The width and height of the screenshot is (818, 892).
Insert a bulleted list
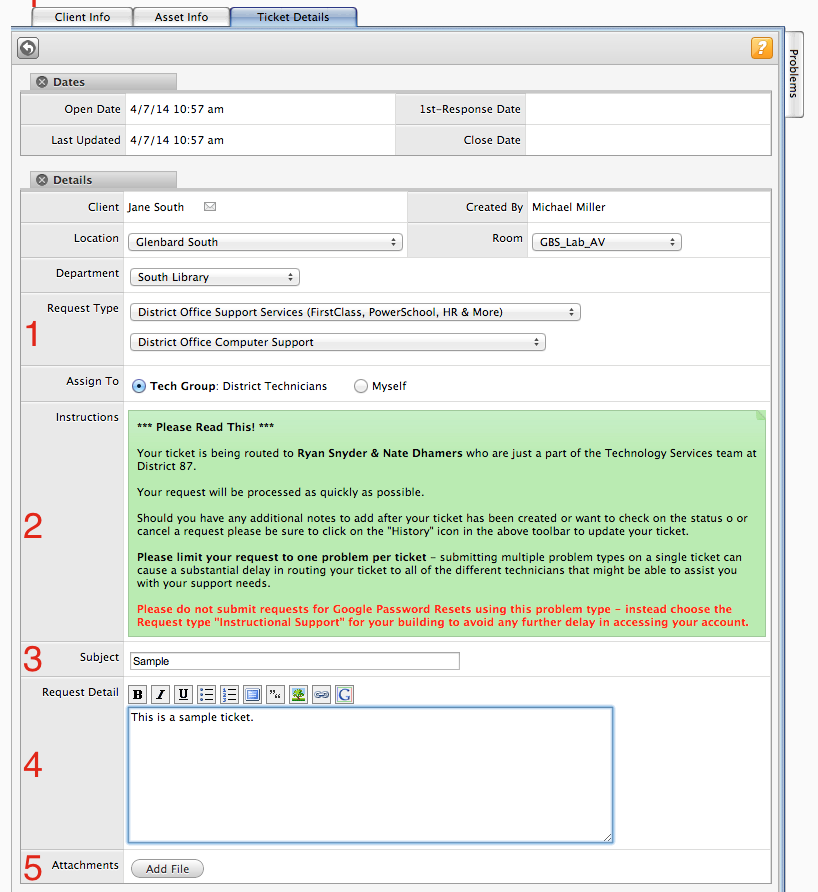[x=207, y=694]
